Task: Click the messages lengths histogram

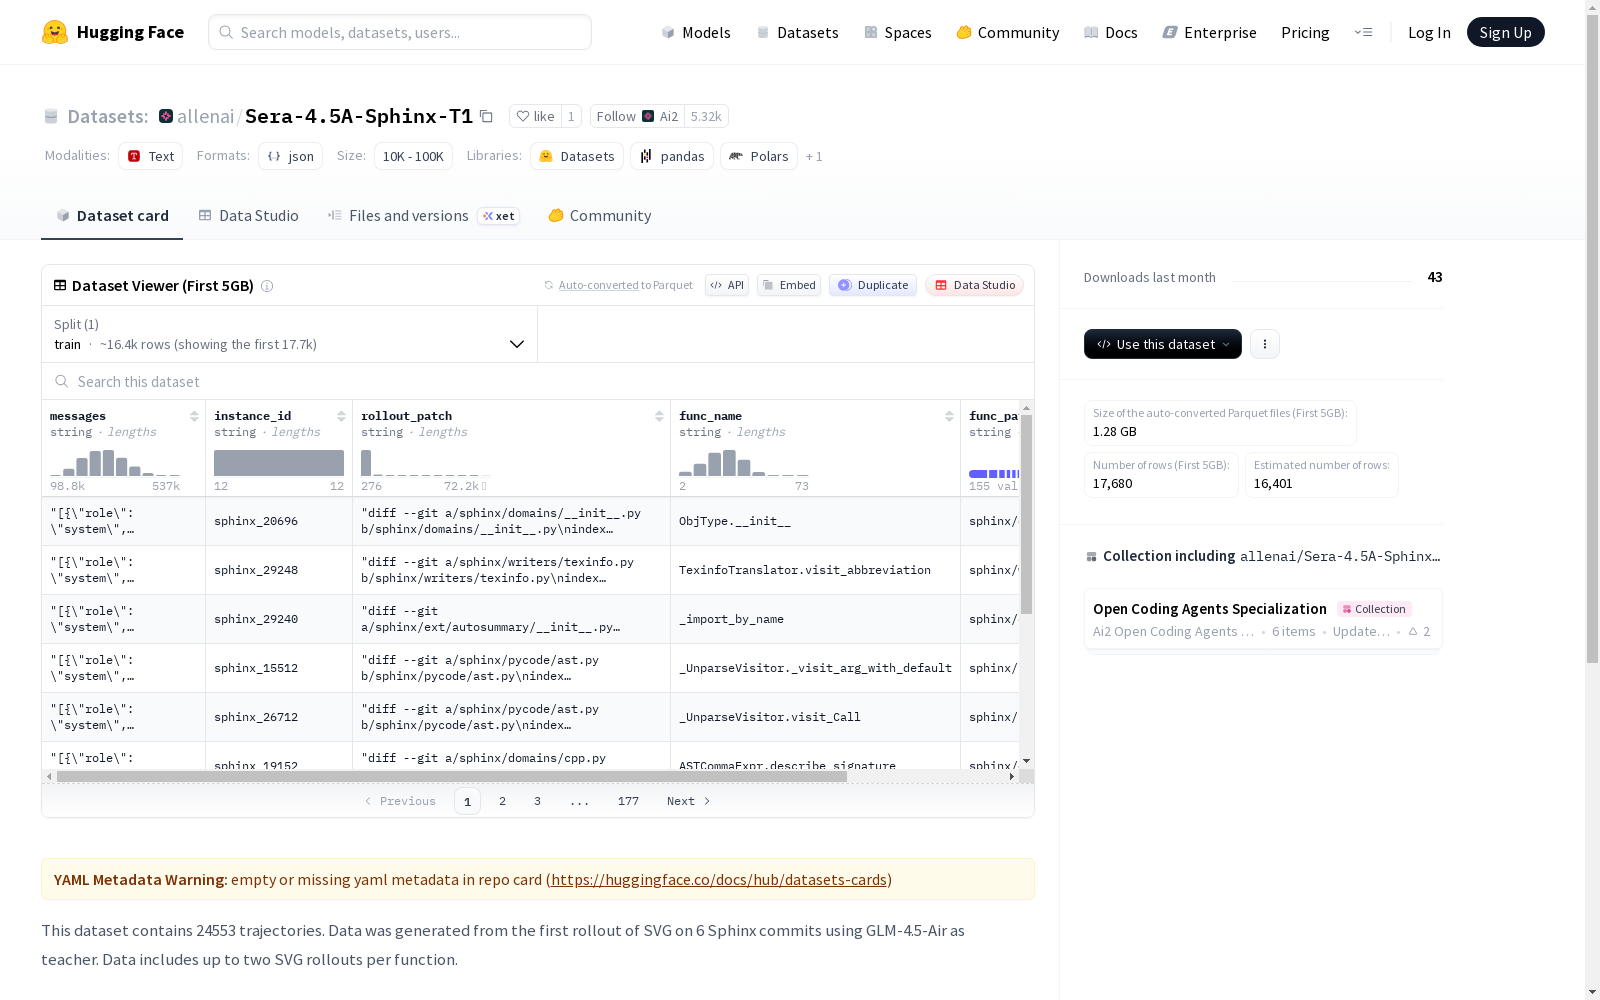Action: 115,463
